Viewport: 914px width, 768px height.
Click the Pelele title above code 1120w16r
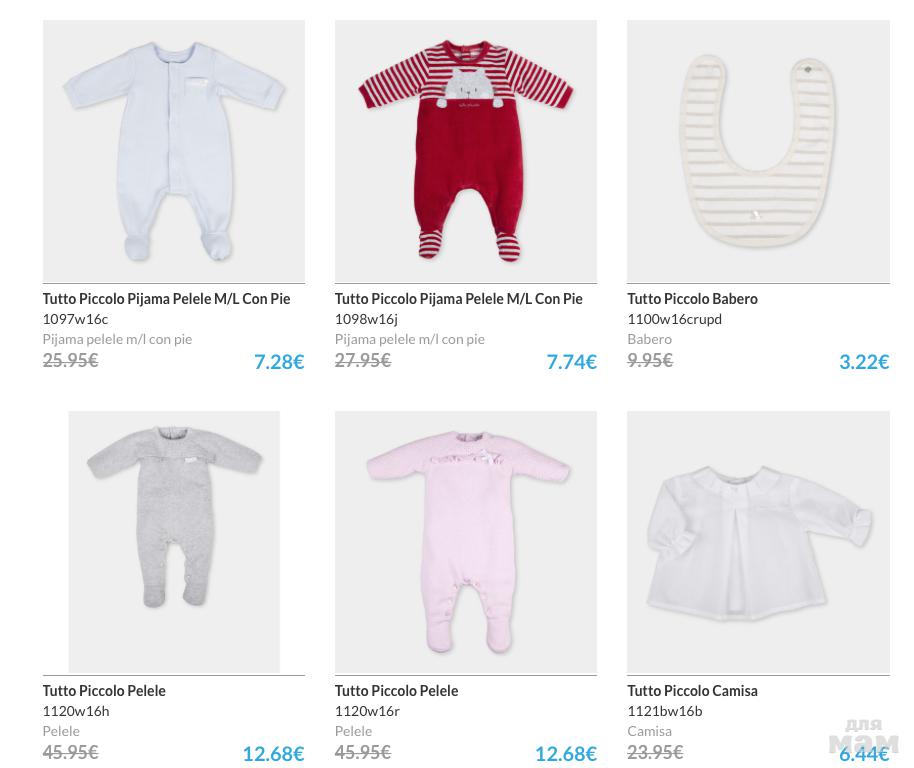pos(396,691)
